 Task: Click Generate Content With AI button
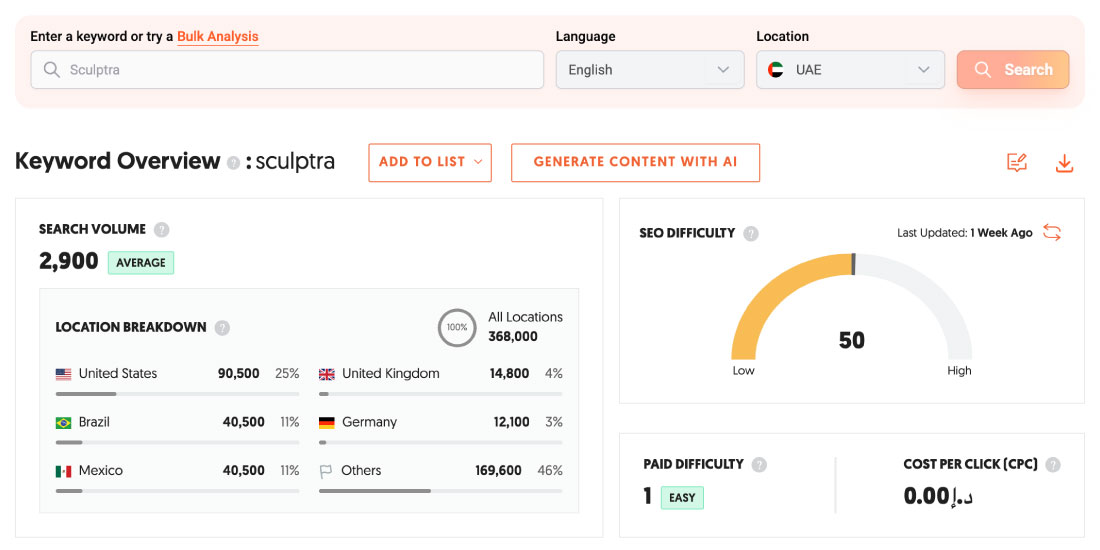coord(635,162)
